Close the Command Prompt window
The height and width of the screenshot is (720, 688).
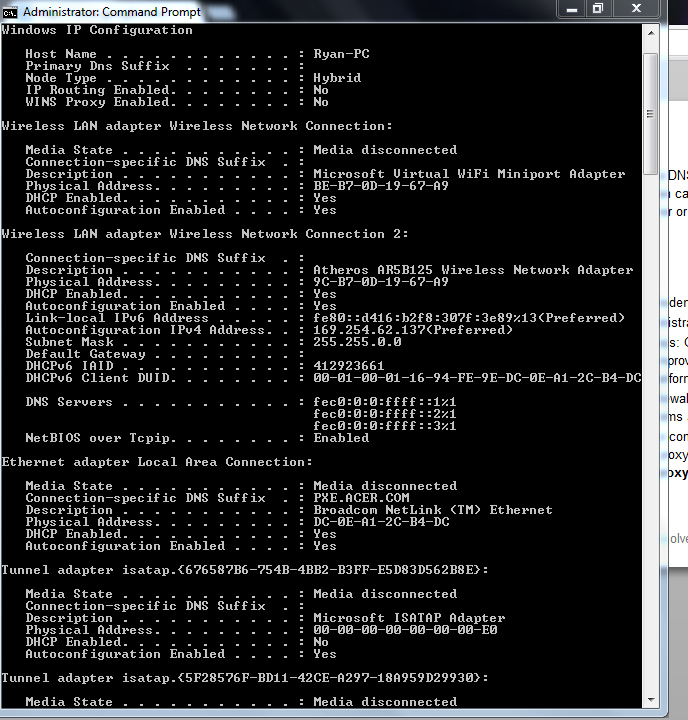636,9
